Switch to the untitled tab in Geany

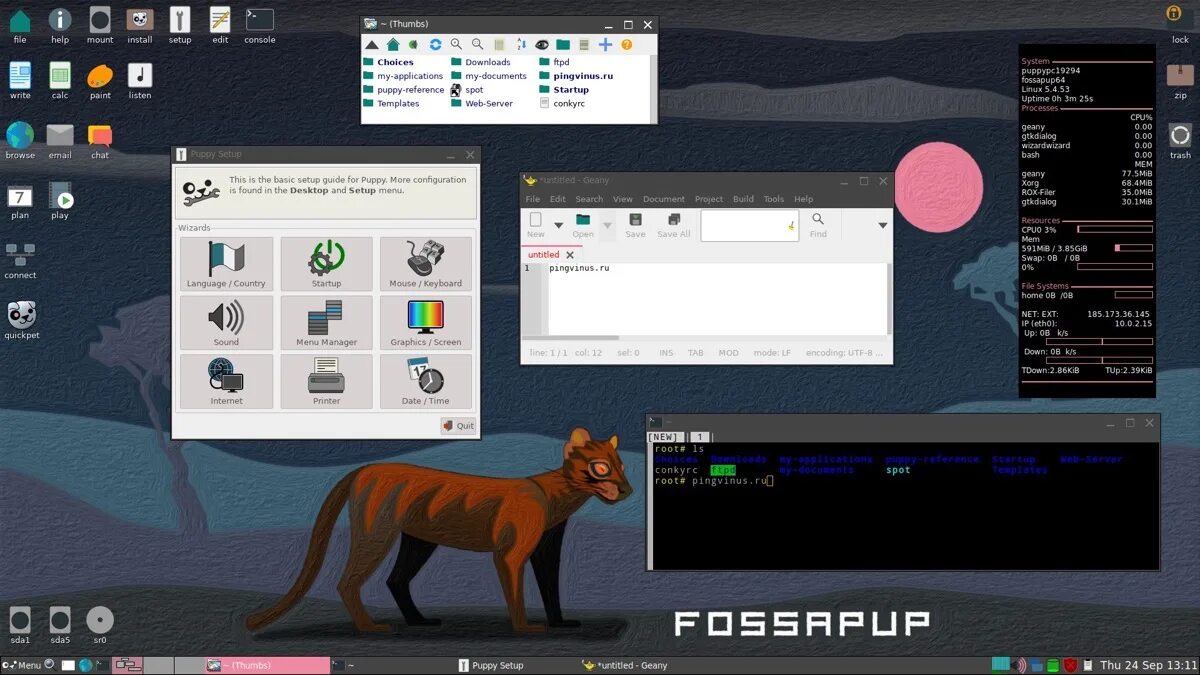tap(544, 255)
